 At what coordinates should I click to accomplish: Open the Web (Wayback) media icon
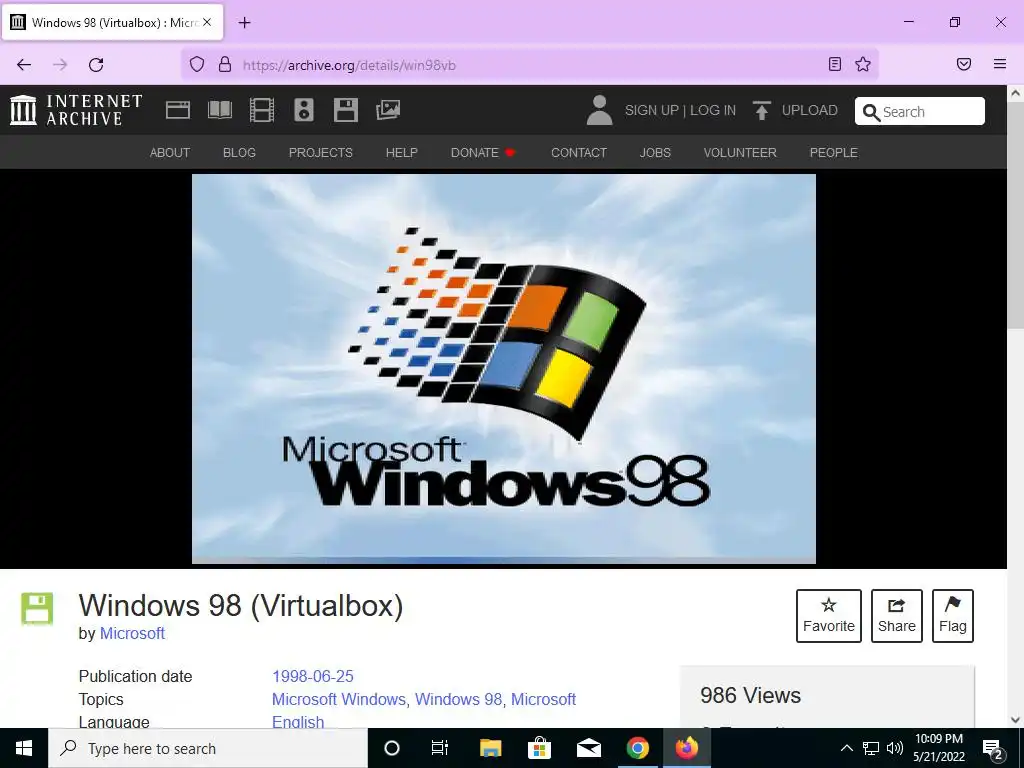[x=178, y=110]
